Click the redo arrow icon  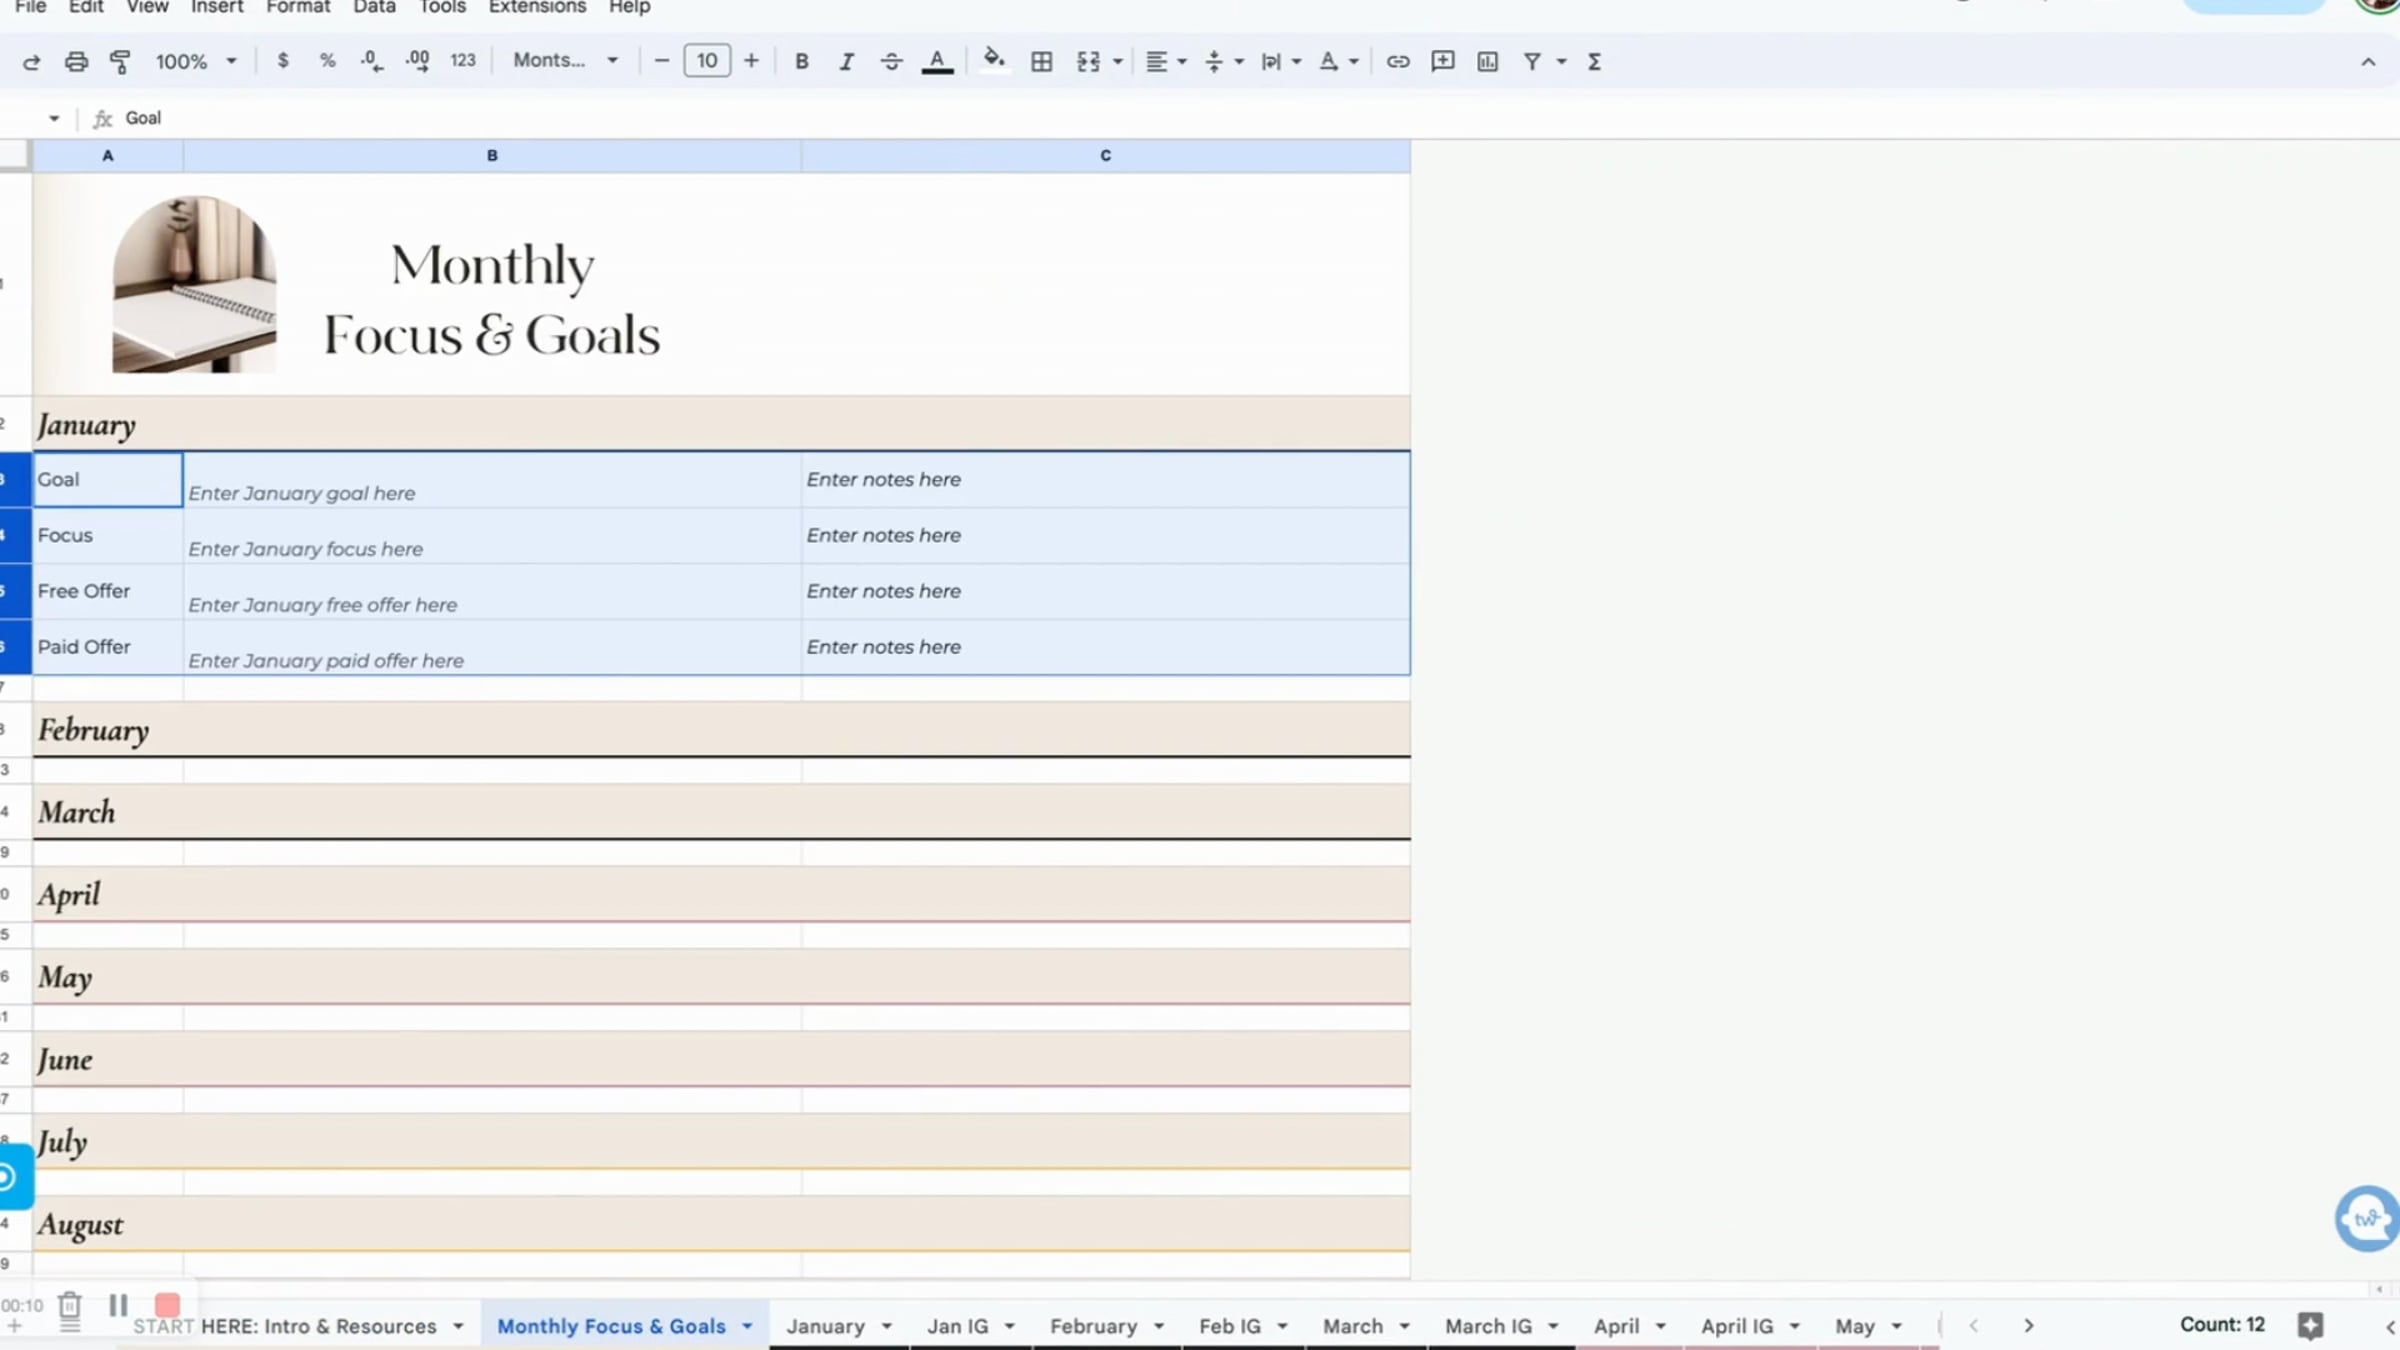pyautogui.click(x=31, y=61)
